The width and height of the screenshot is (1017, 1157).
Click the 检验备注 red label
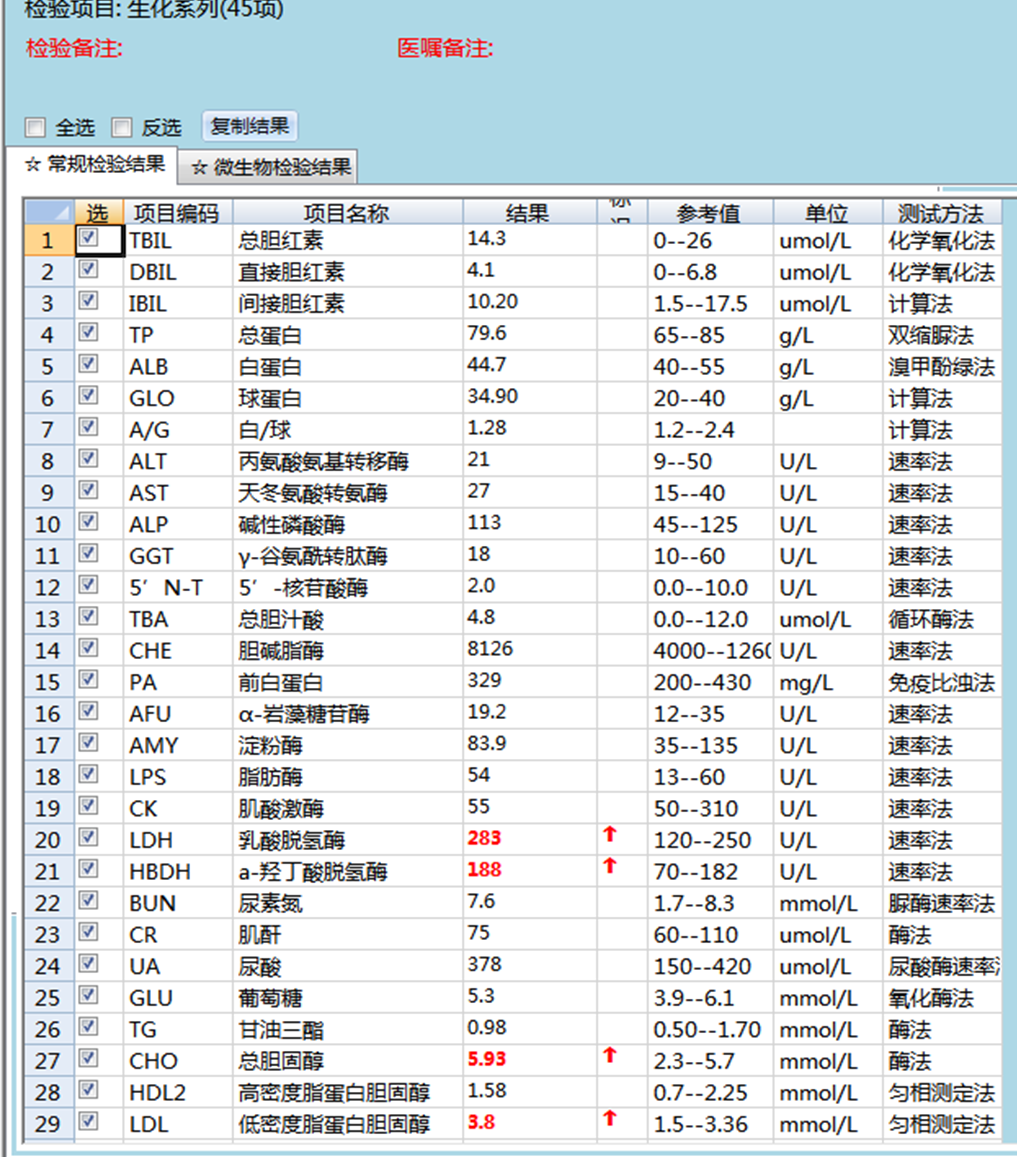(75, 48)
